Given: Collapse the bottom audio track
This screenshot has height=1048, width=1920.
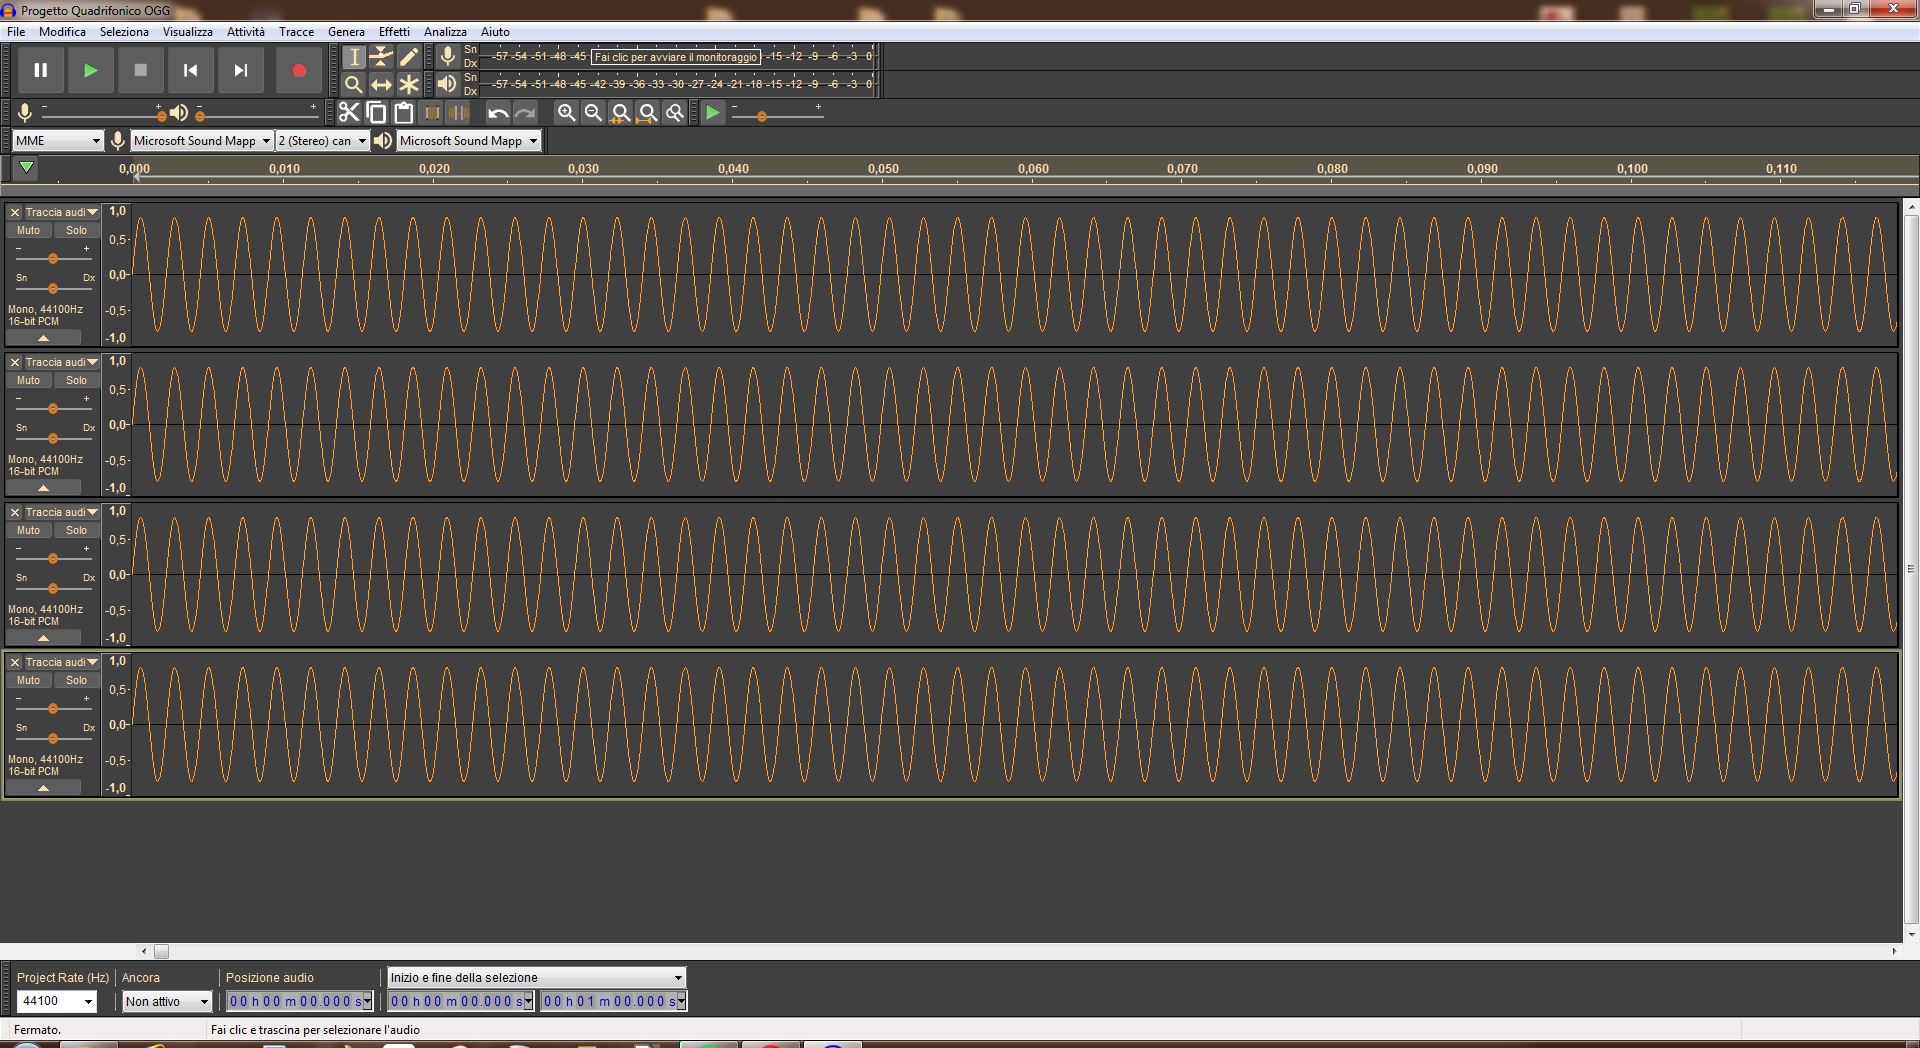Looking at the screenshot, I should 43,788.
